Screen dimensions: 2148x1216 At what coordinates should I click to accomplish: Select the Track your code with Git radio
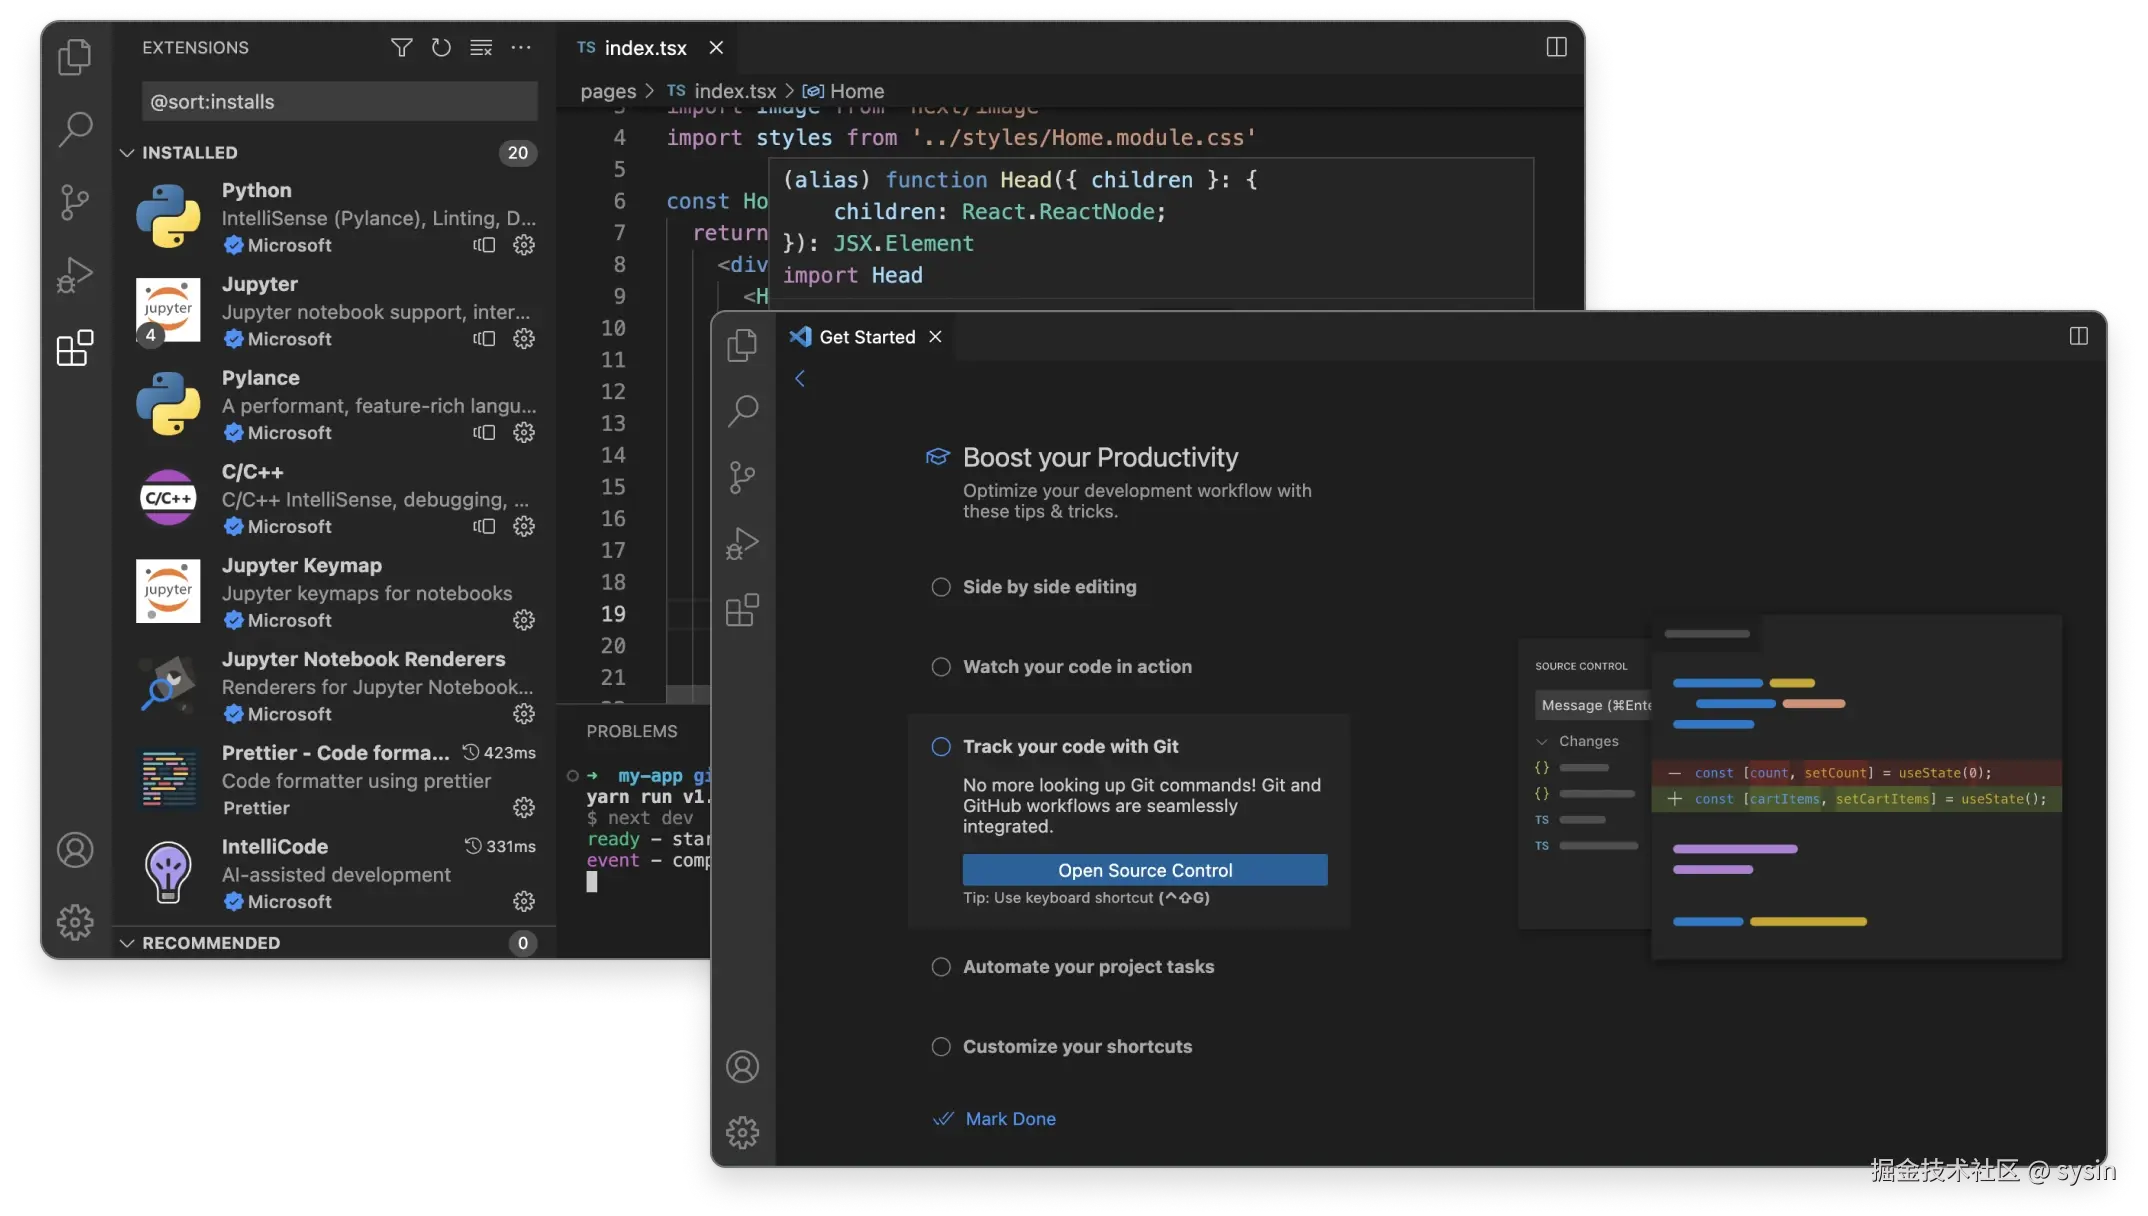coord(940,746)
